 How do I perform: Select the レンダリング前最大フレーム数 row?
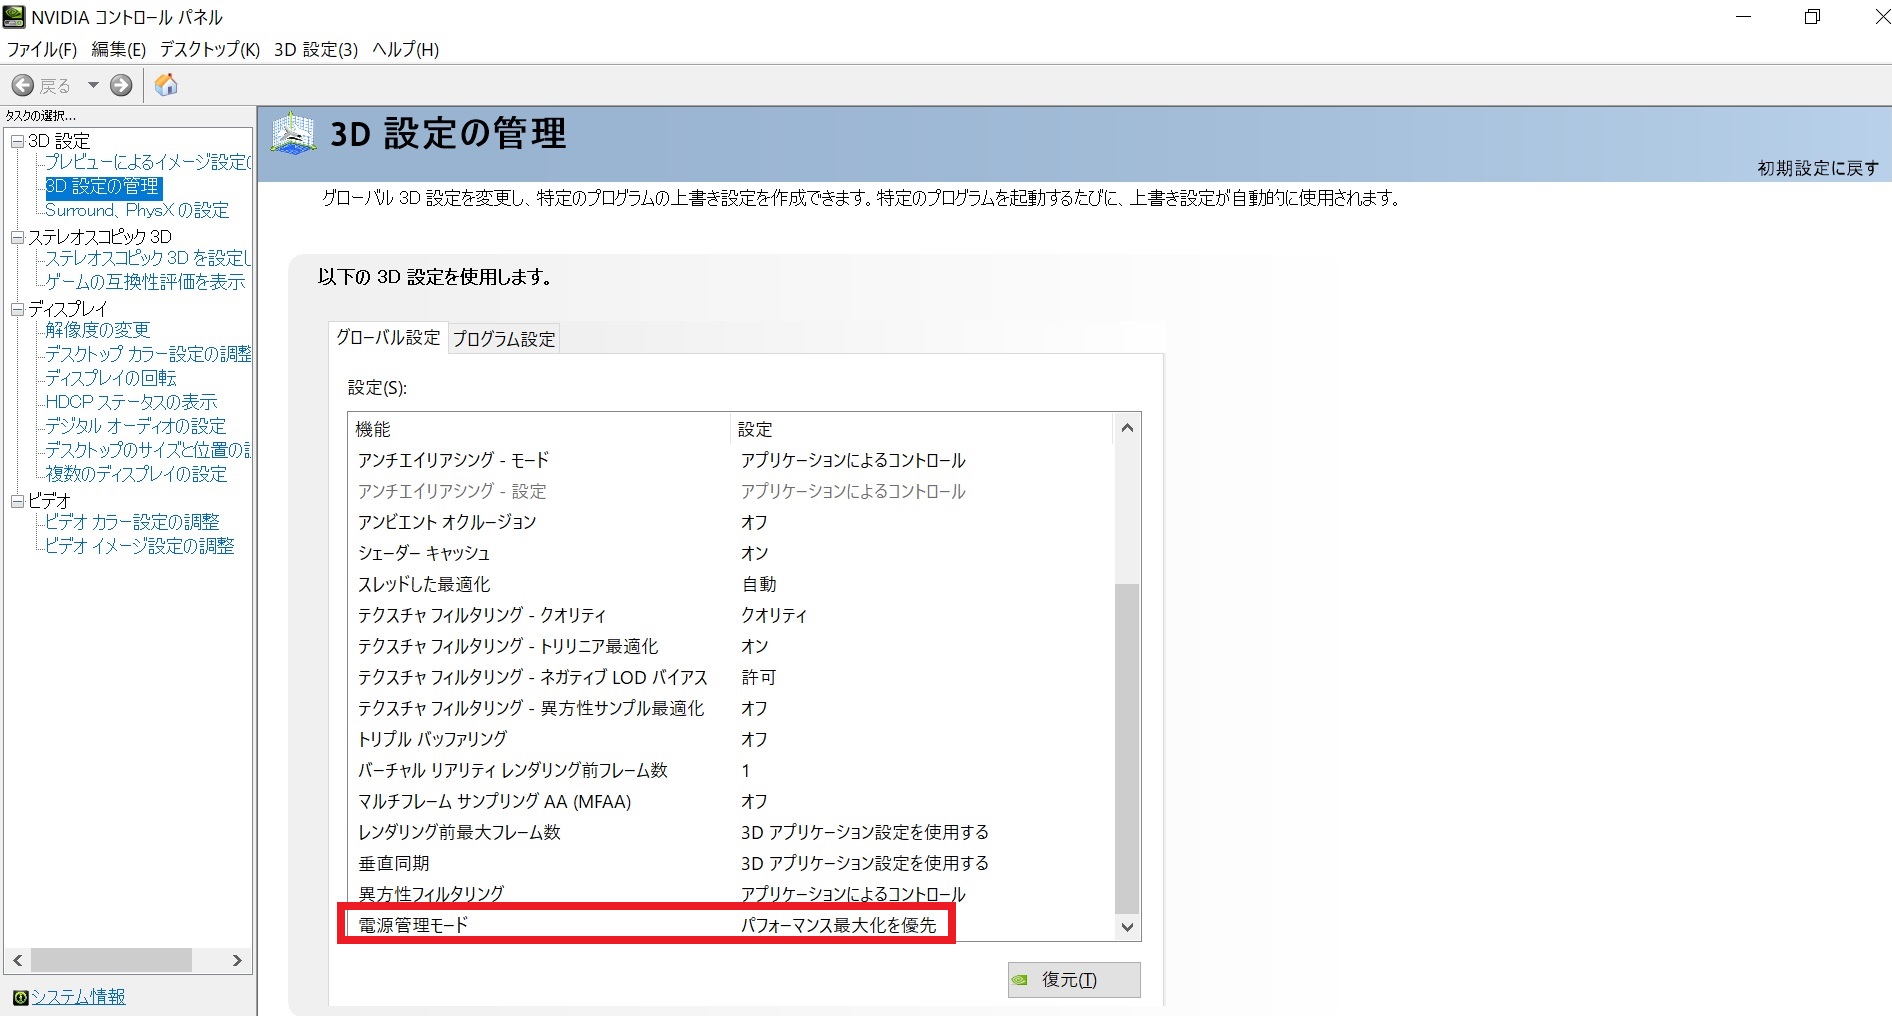pyautogui.click(x=731, y=832)
